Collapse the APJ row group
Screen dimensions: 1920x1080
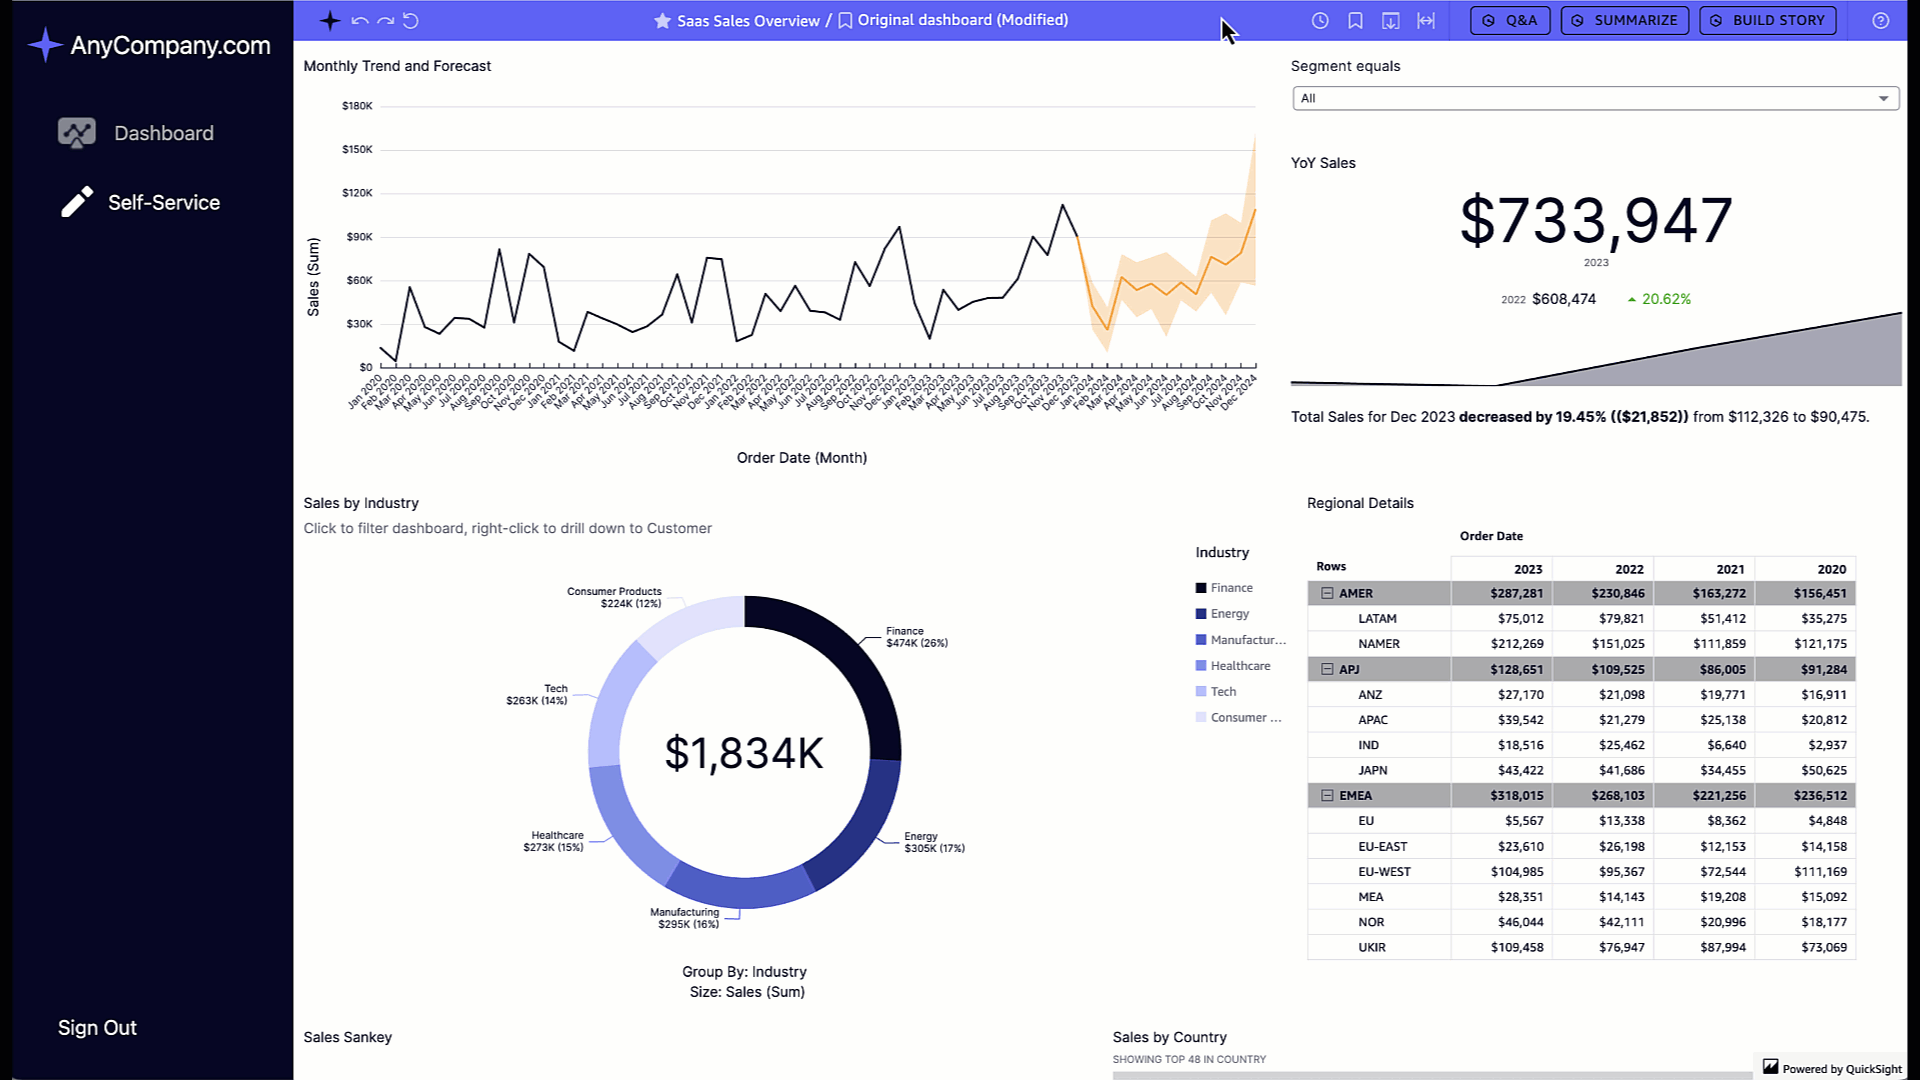tap(1327, 669)
